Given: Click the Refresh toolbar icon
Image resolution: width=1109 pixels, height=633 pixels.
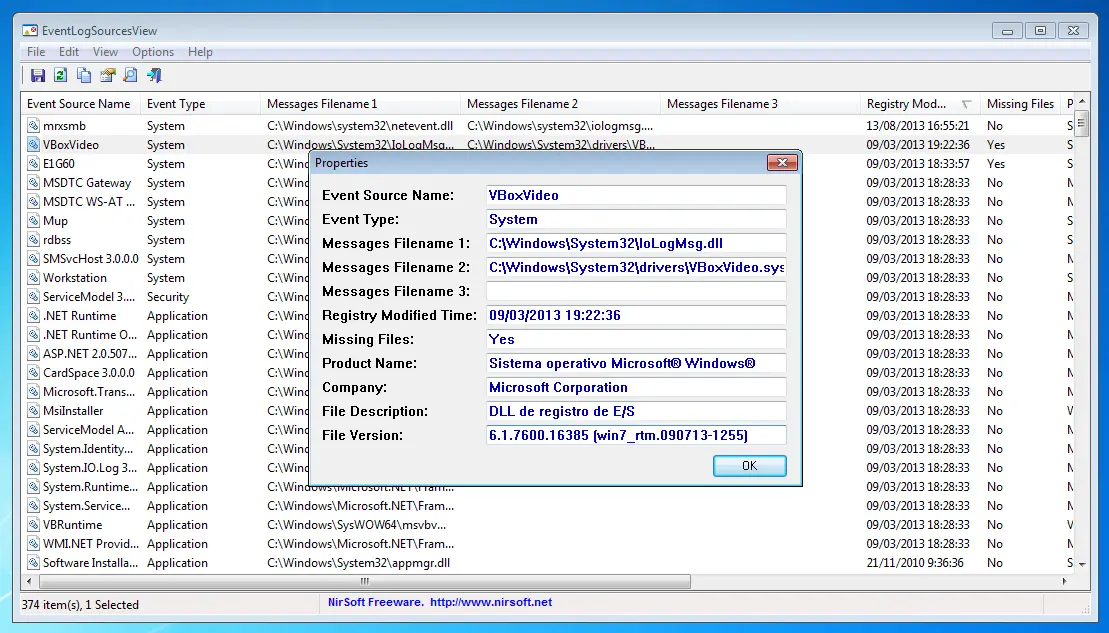Looking at the screenshot, I should [x=61, y=75].
